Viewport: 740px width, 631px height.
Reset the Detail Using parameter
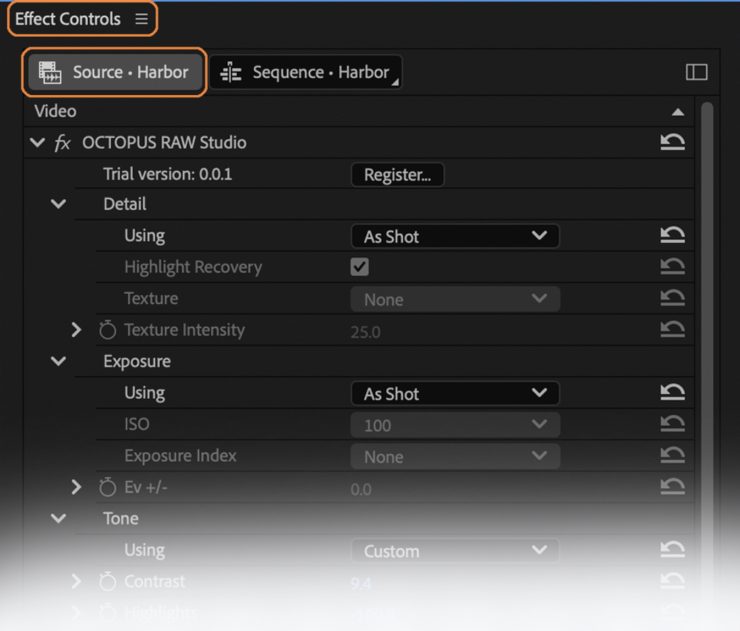point(673,235)
